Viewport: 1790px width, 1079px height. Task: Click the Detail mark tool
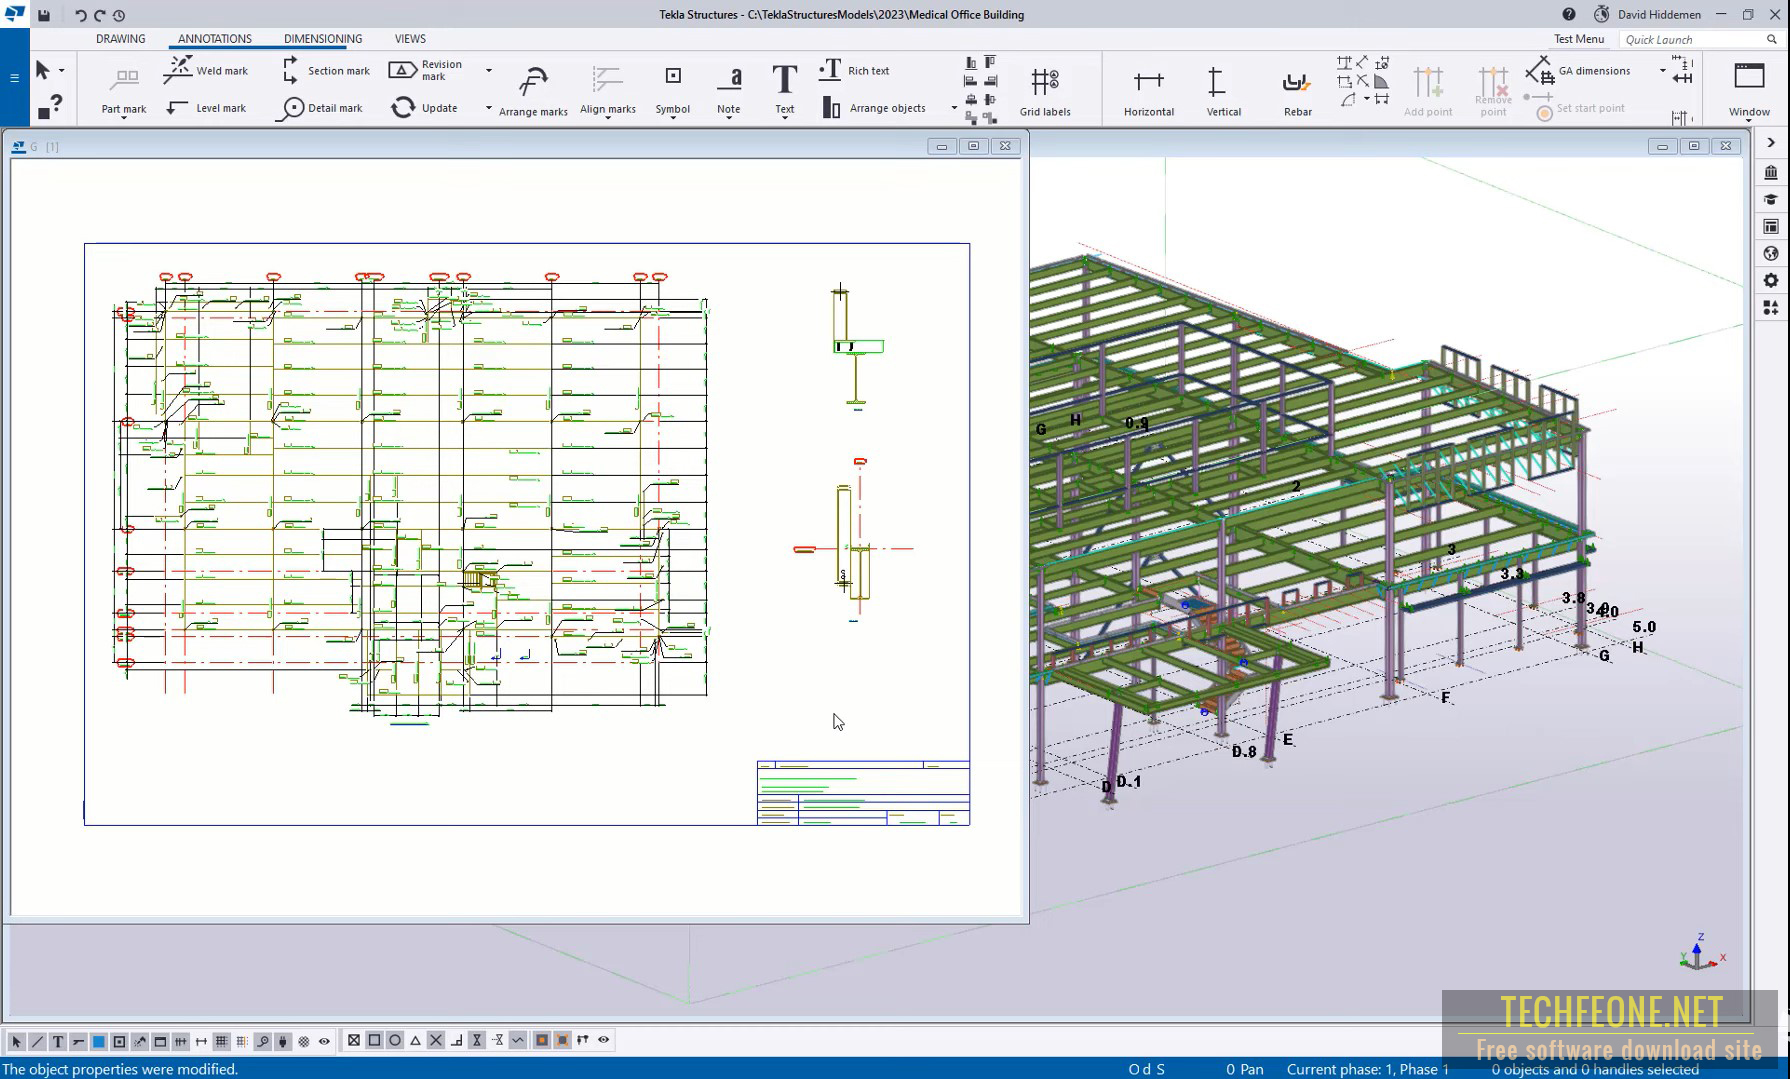[320, 108]
